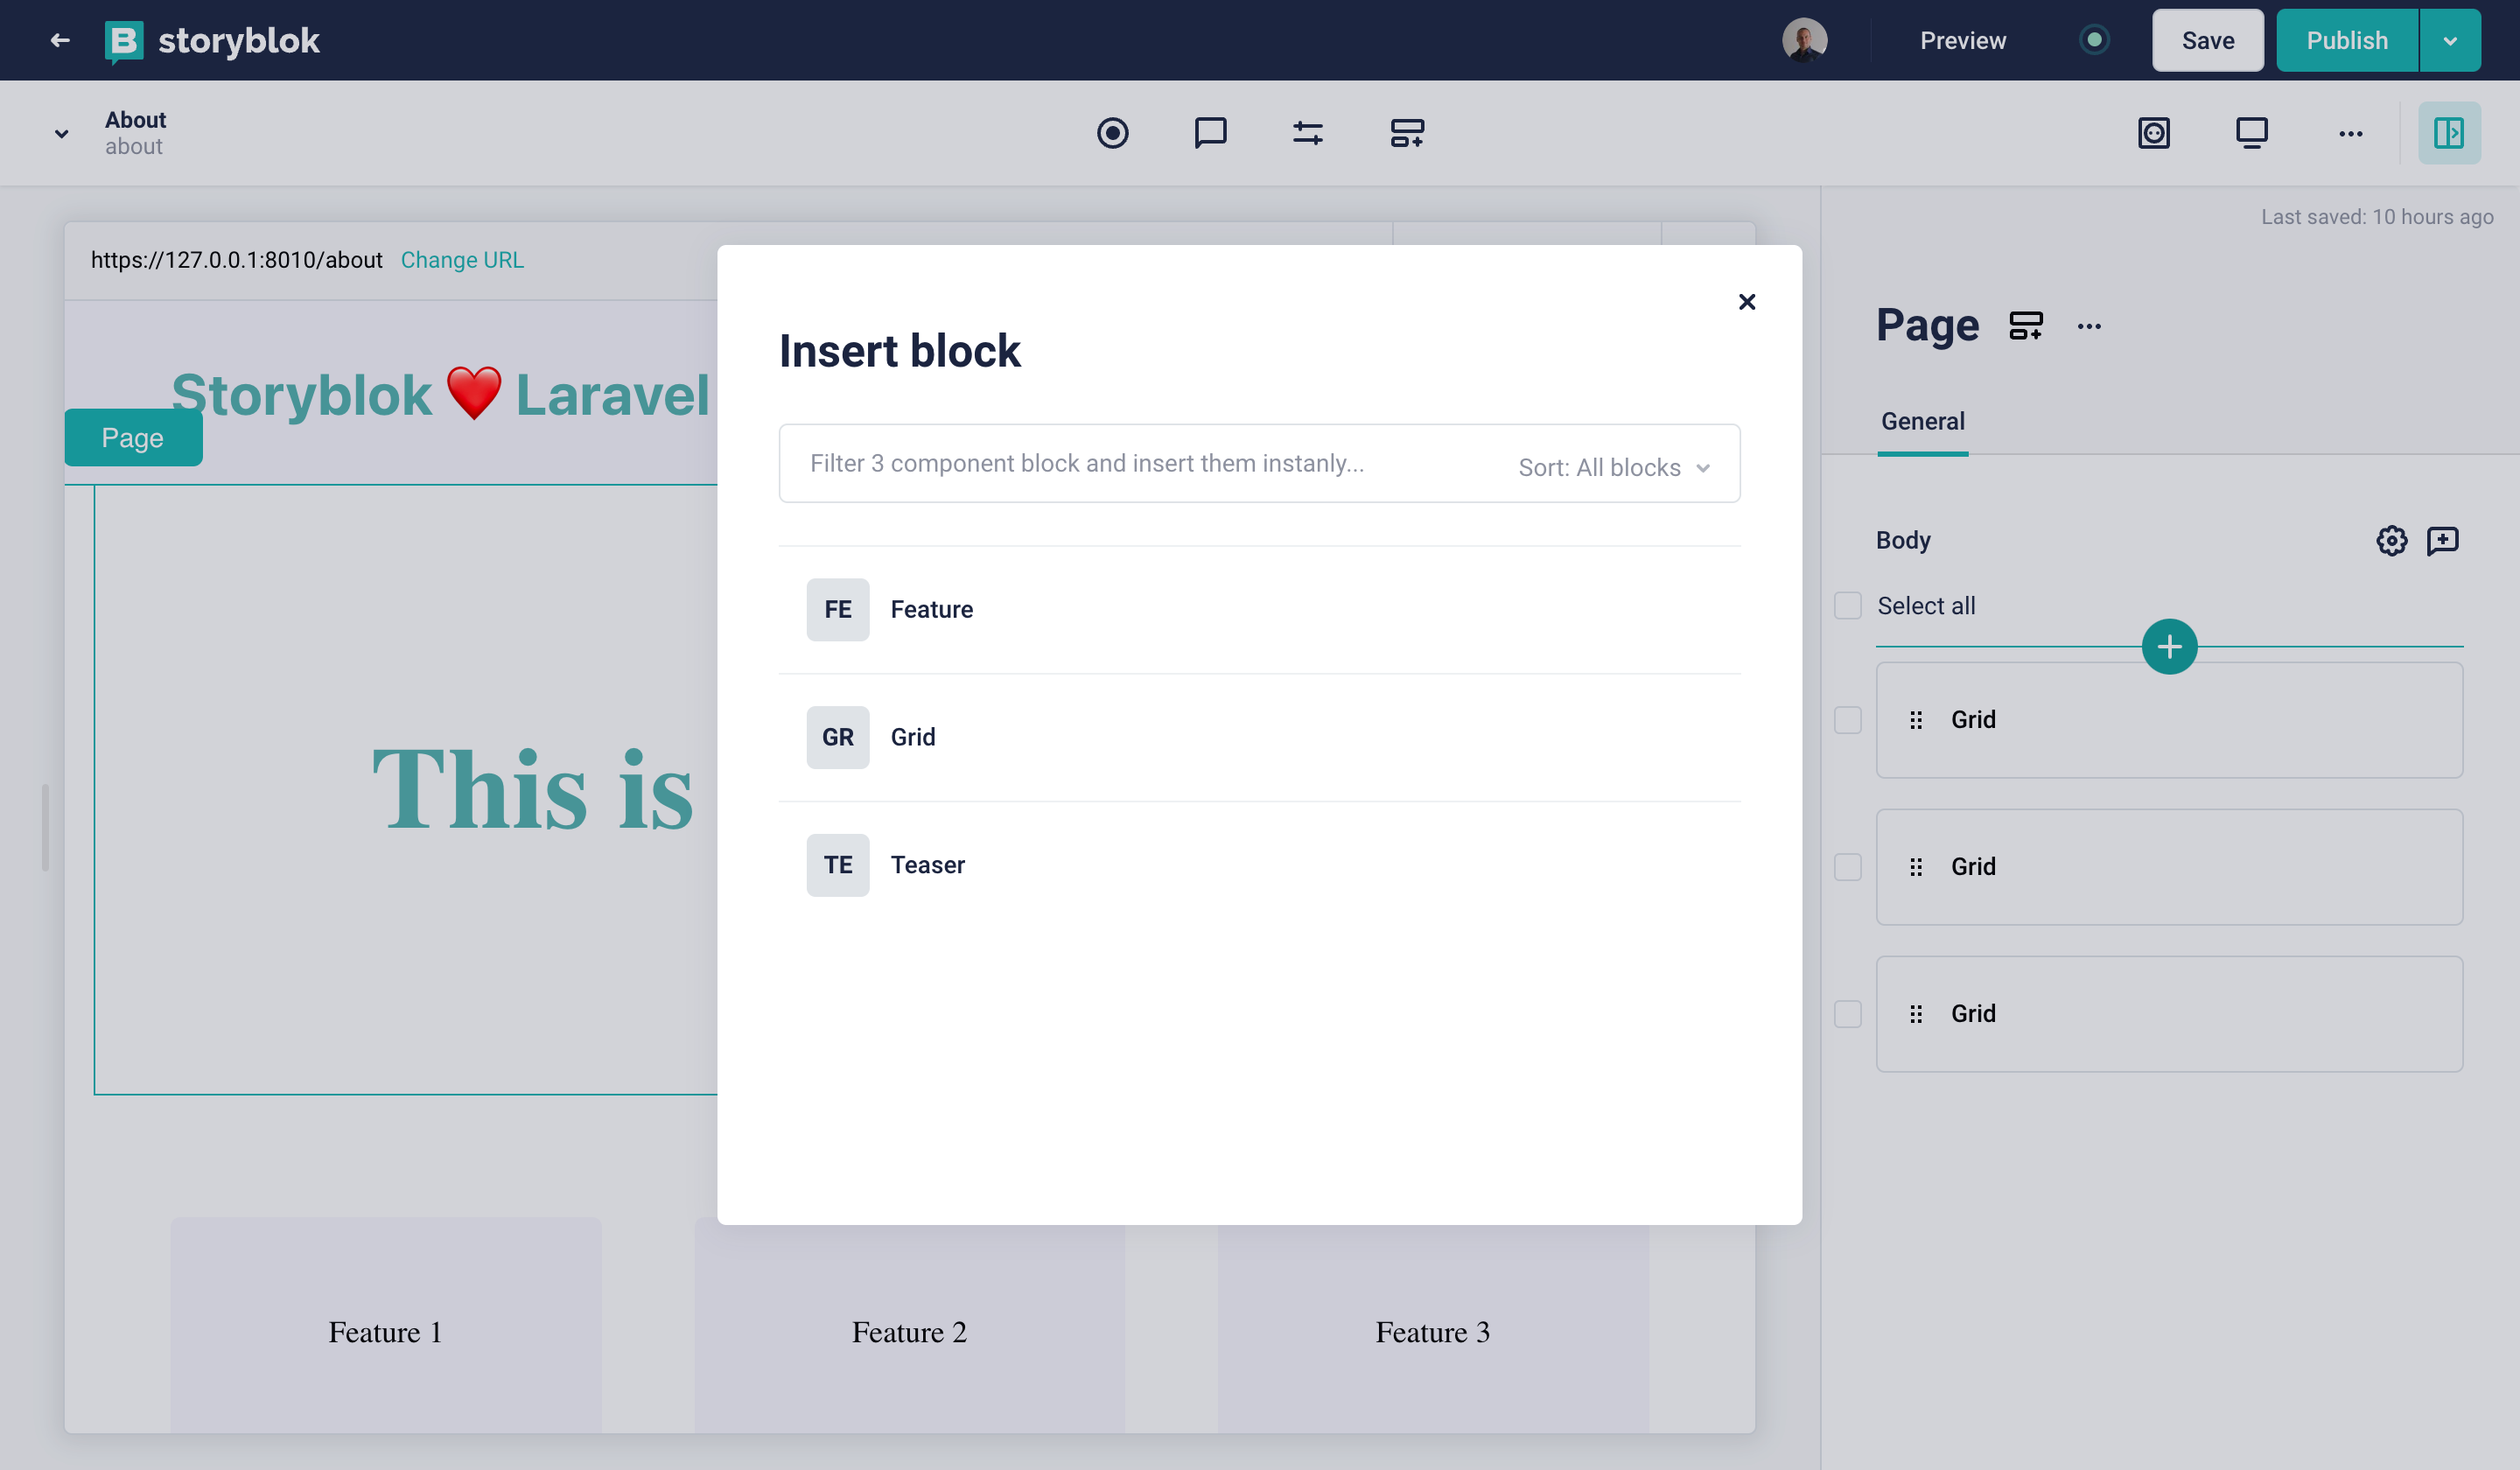Open the Publish options dropdown arrow
Viewport: 2520px width, 1470px height.
pyautogui.click(x=2449, y=40)
